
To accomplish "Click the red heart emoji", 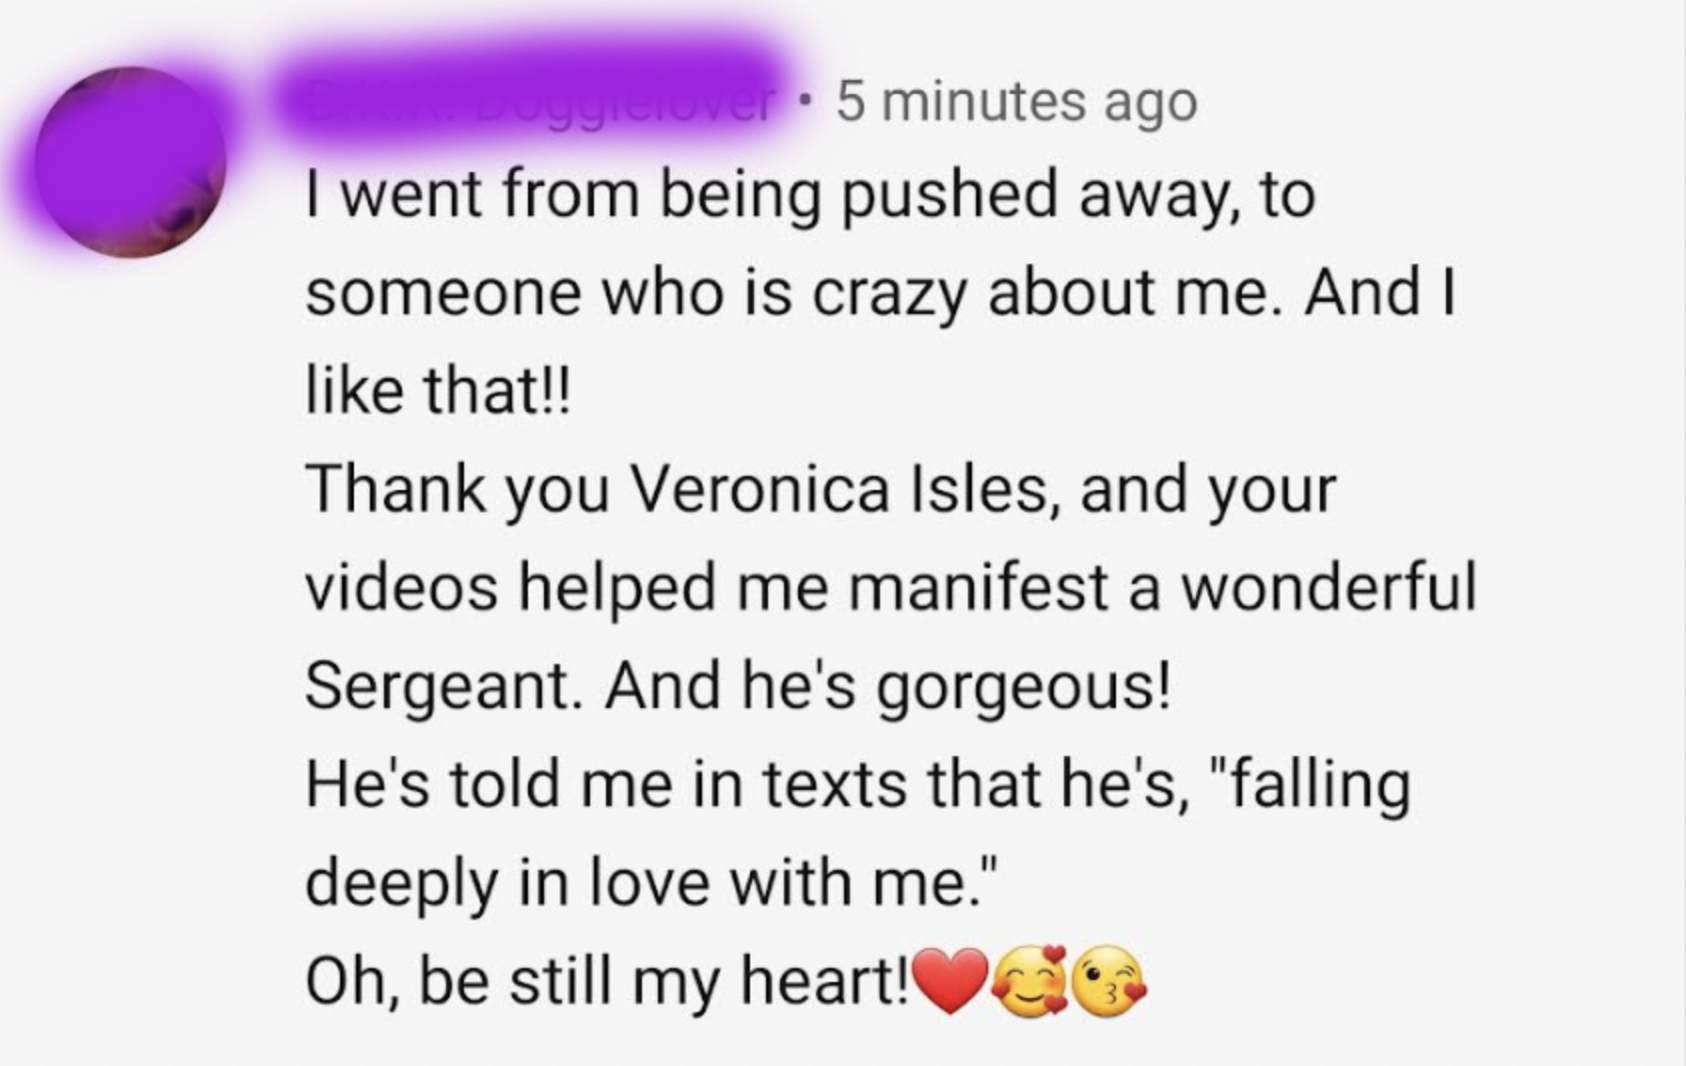I will pos(950,981).
